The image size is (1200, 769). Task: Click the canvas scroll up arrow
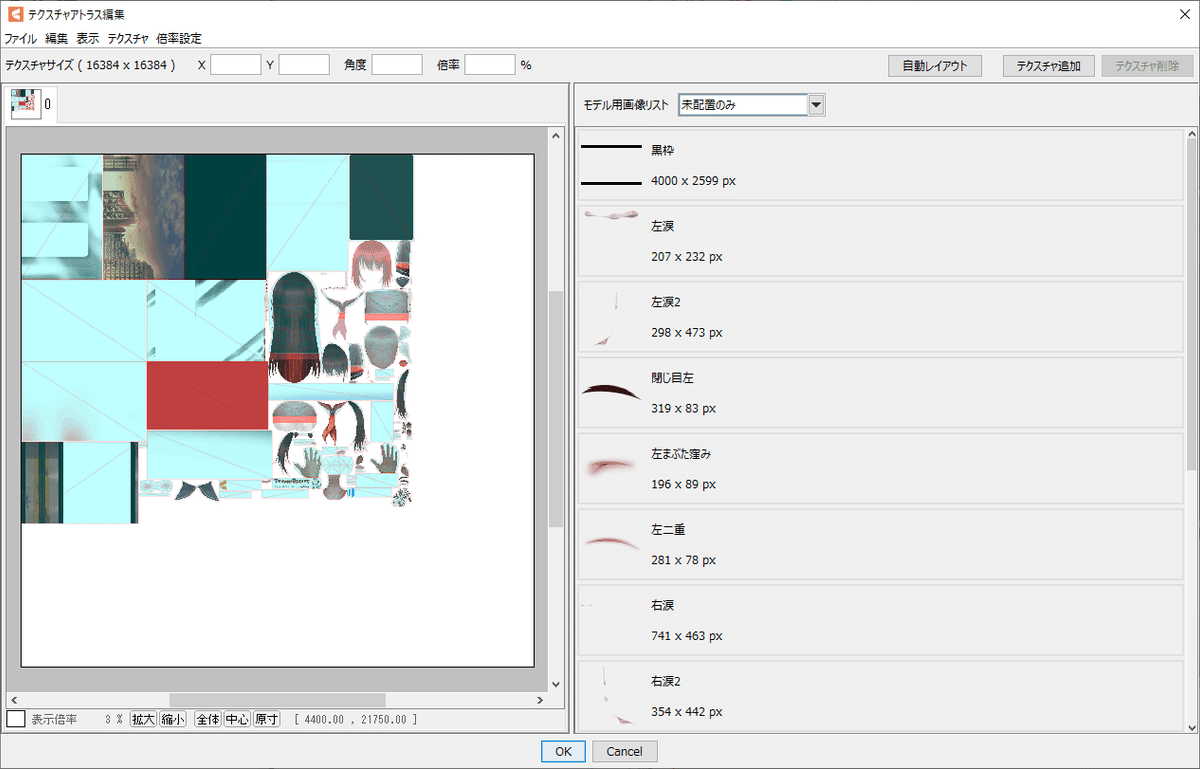tap(555, 134)
